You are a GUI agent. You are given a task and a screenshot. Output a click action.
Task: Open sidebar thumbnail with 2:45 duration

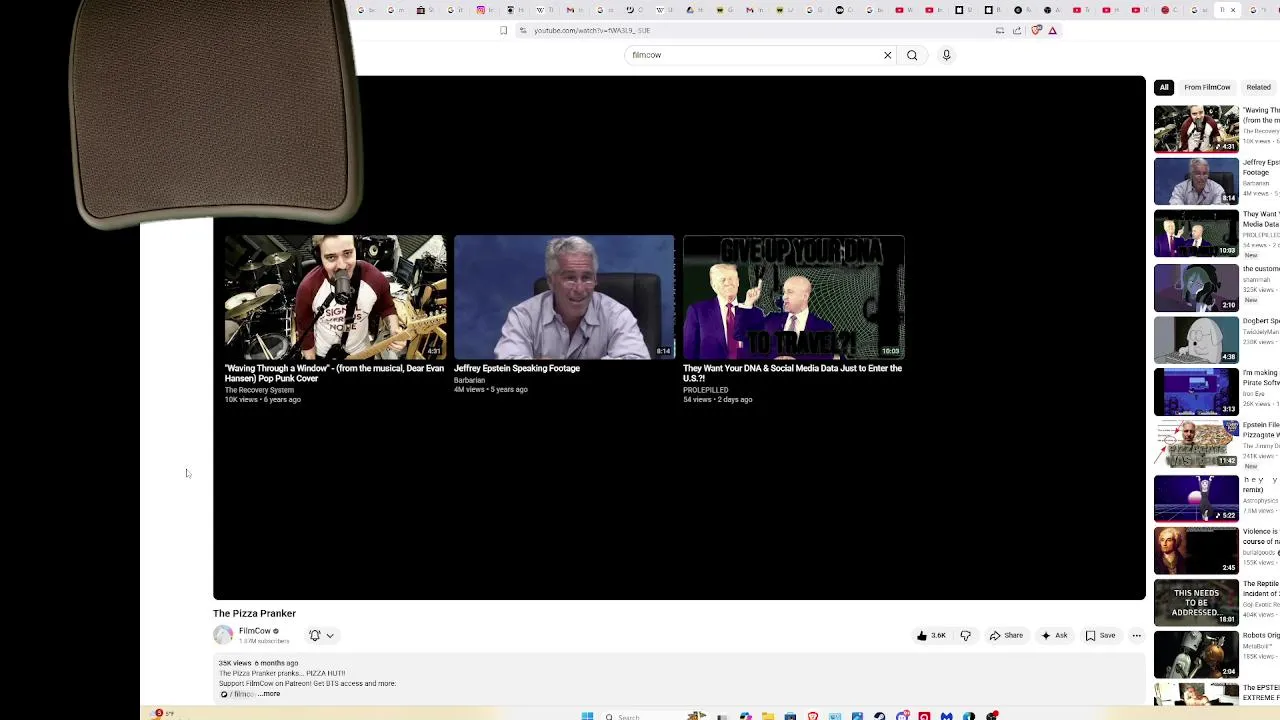pyautogui.click(x=1196, y=550)
